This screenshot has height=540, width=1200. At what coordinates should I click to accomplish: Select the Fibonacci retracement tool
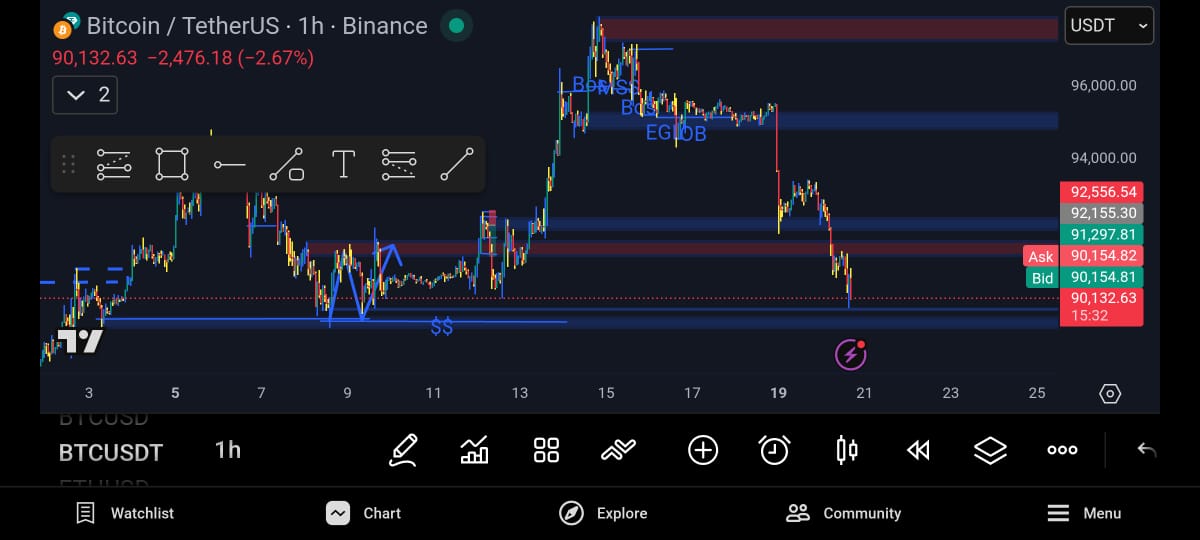pyautogui.click(x=114, y=164)
